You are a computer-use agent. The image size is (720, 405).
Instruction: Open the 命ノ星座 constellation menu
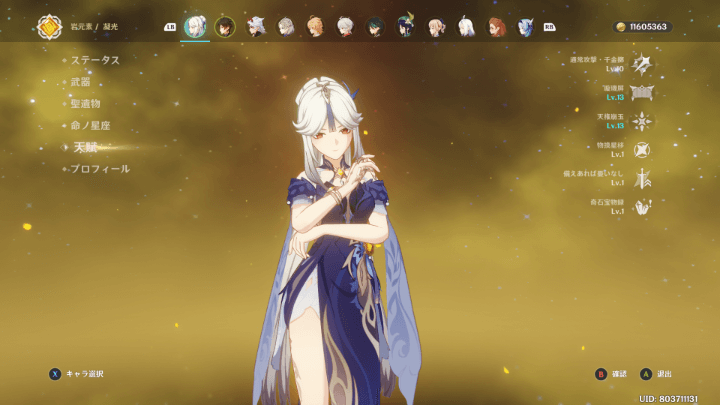[90, 125]
